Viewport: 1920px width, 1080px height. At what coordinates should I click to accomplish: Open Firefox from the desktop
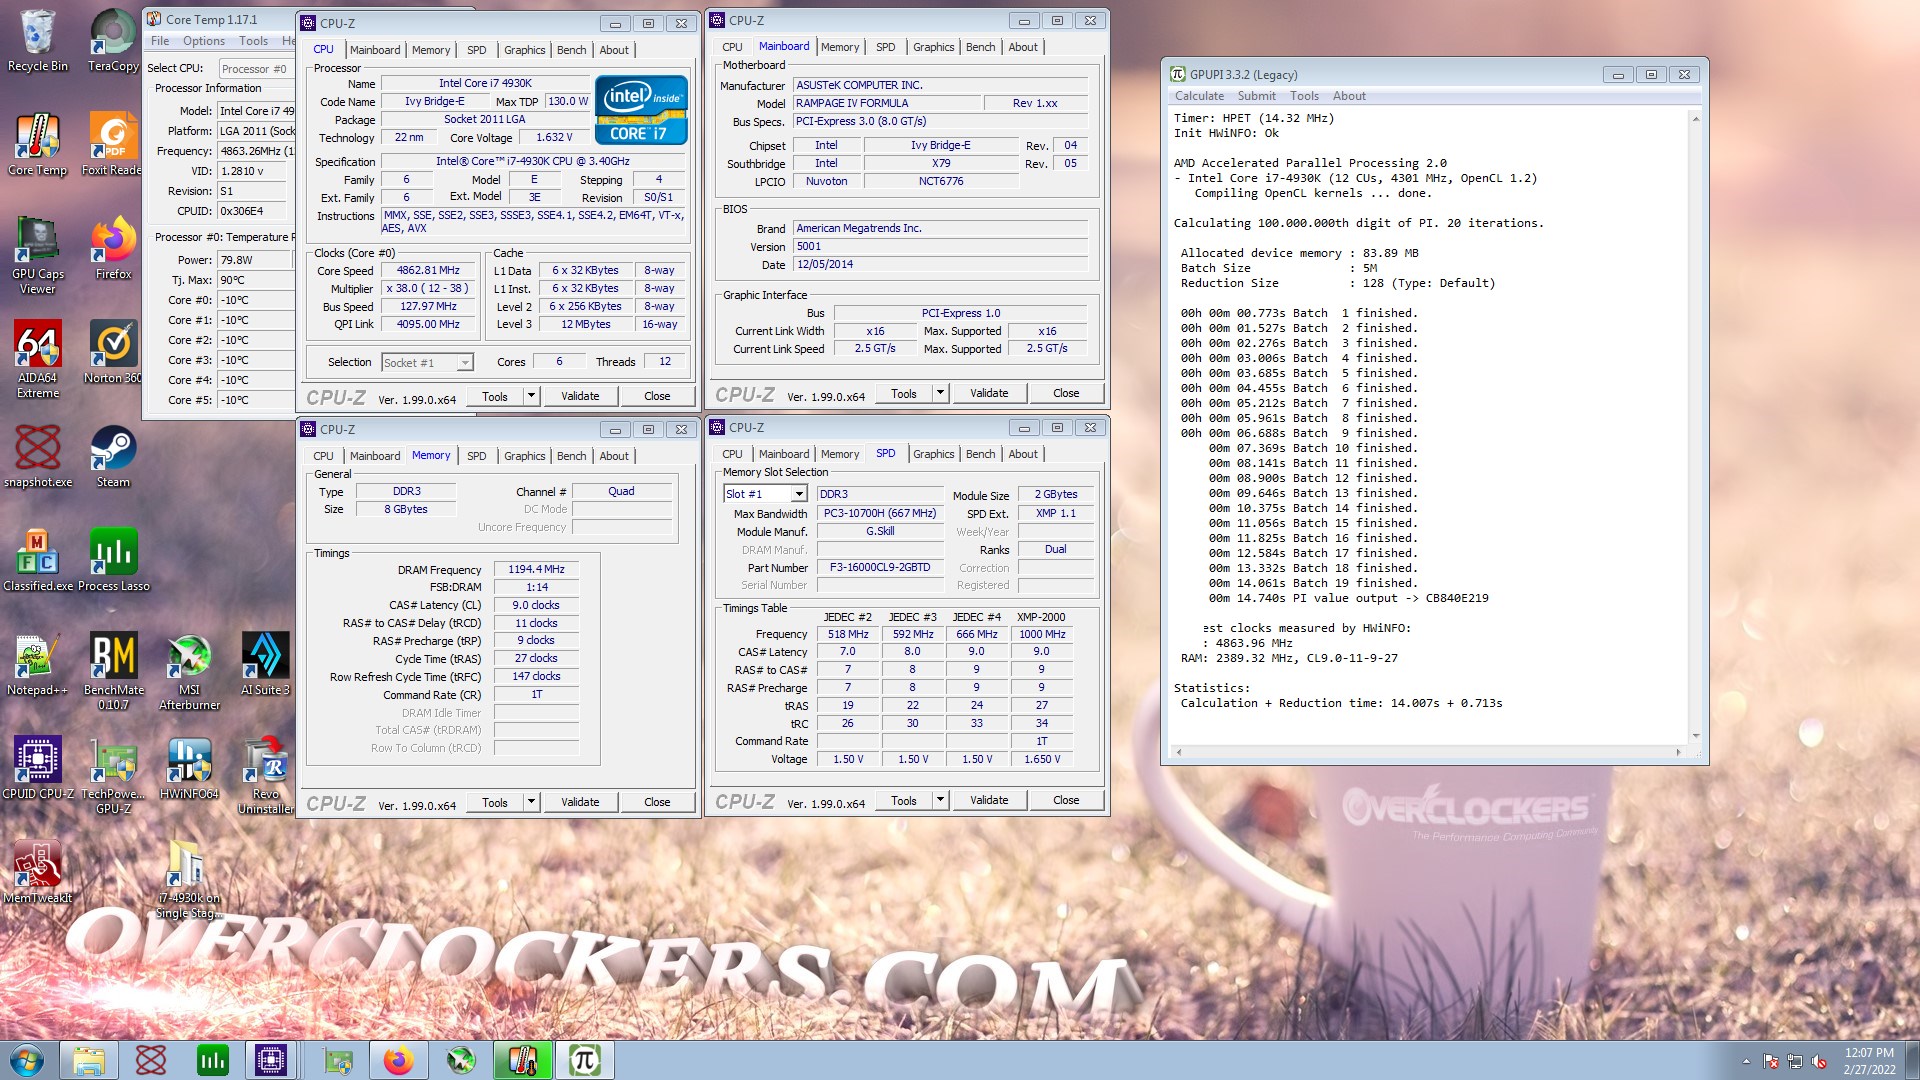click(x=113, y=248)
